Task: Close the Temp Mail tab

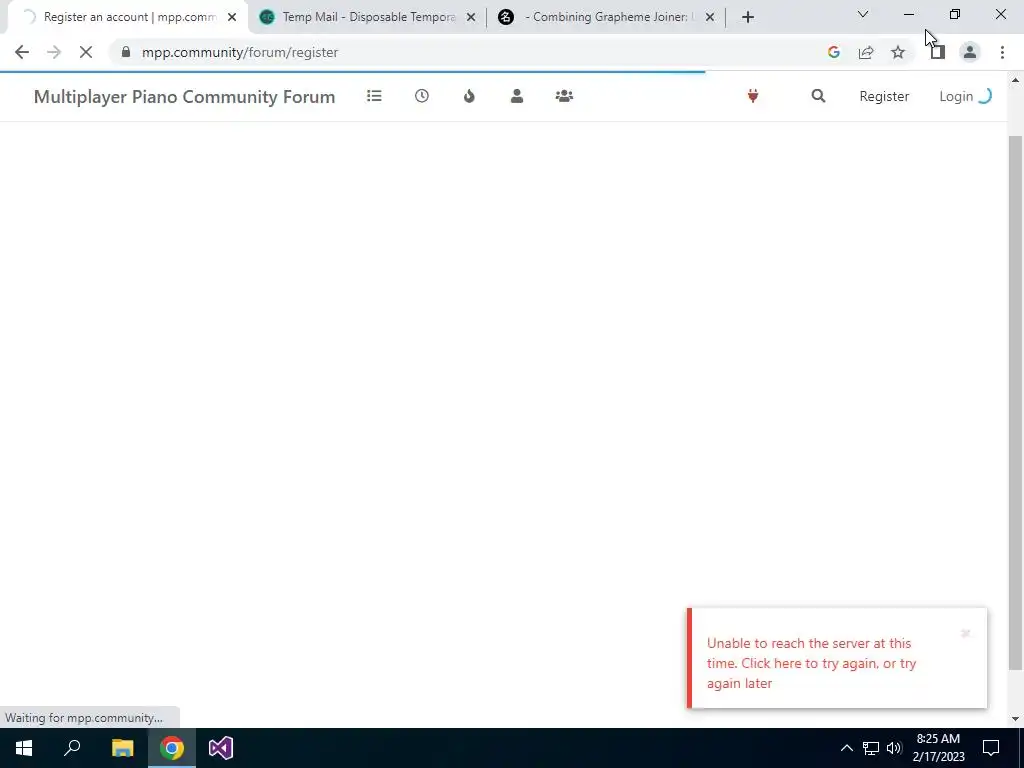Action: [x=471, y=17]
